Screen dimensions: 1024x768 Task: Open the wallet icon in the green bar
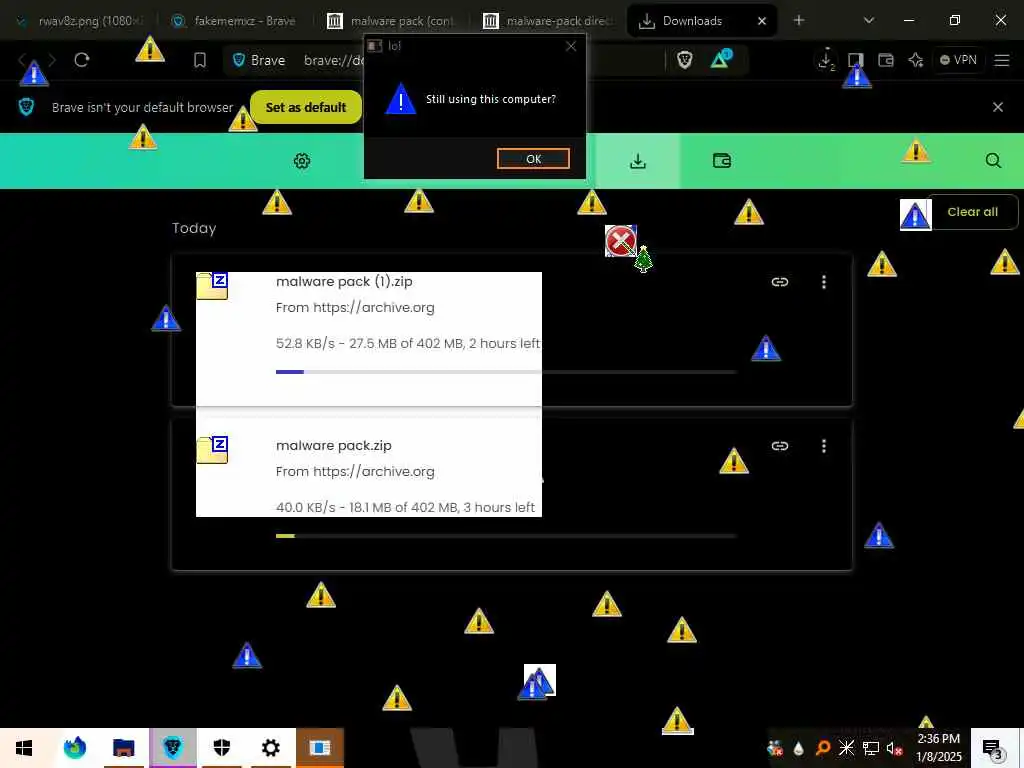(722, 161)
